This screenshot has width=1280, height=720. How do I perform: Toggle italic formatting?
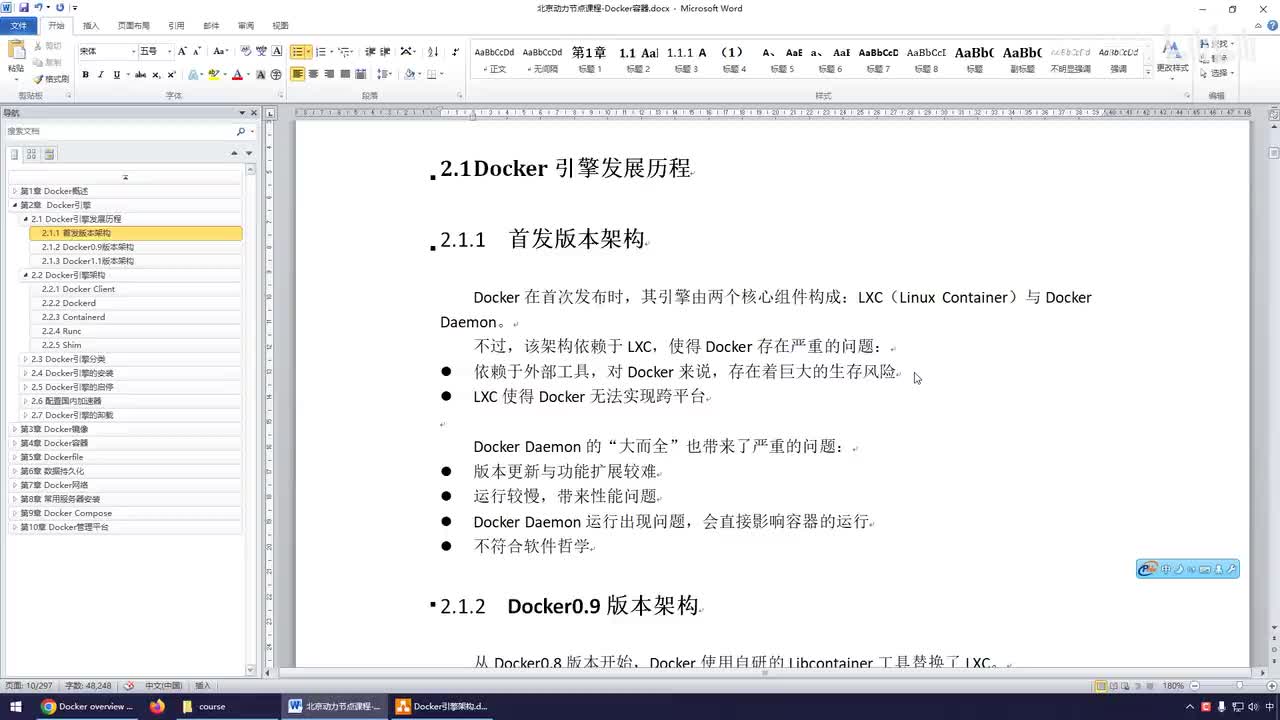pos(100,74)
